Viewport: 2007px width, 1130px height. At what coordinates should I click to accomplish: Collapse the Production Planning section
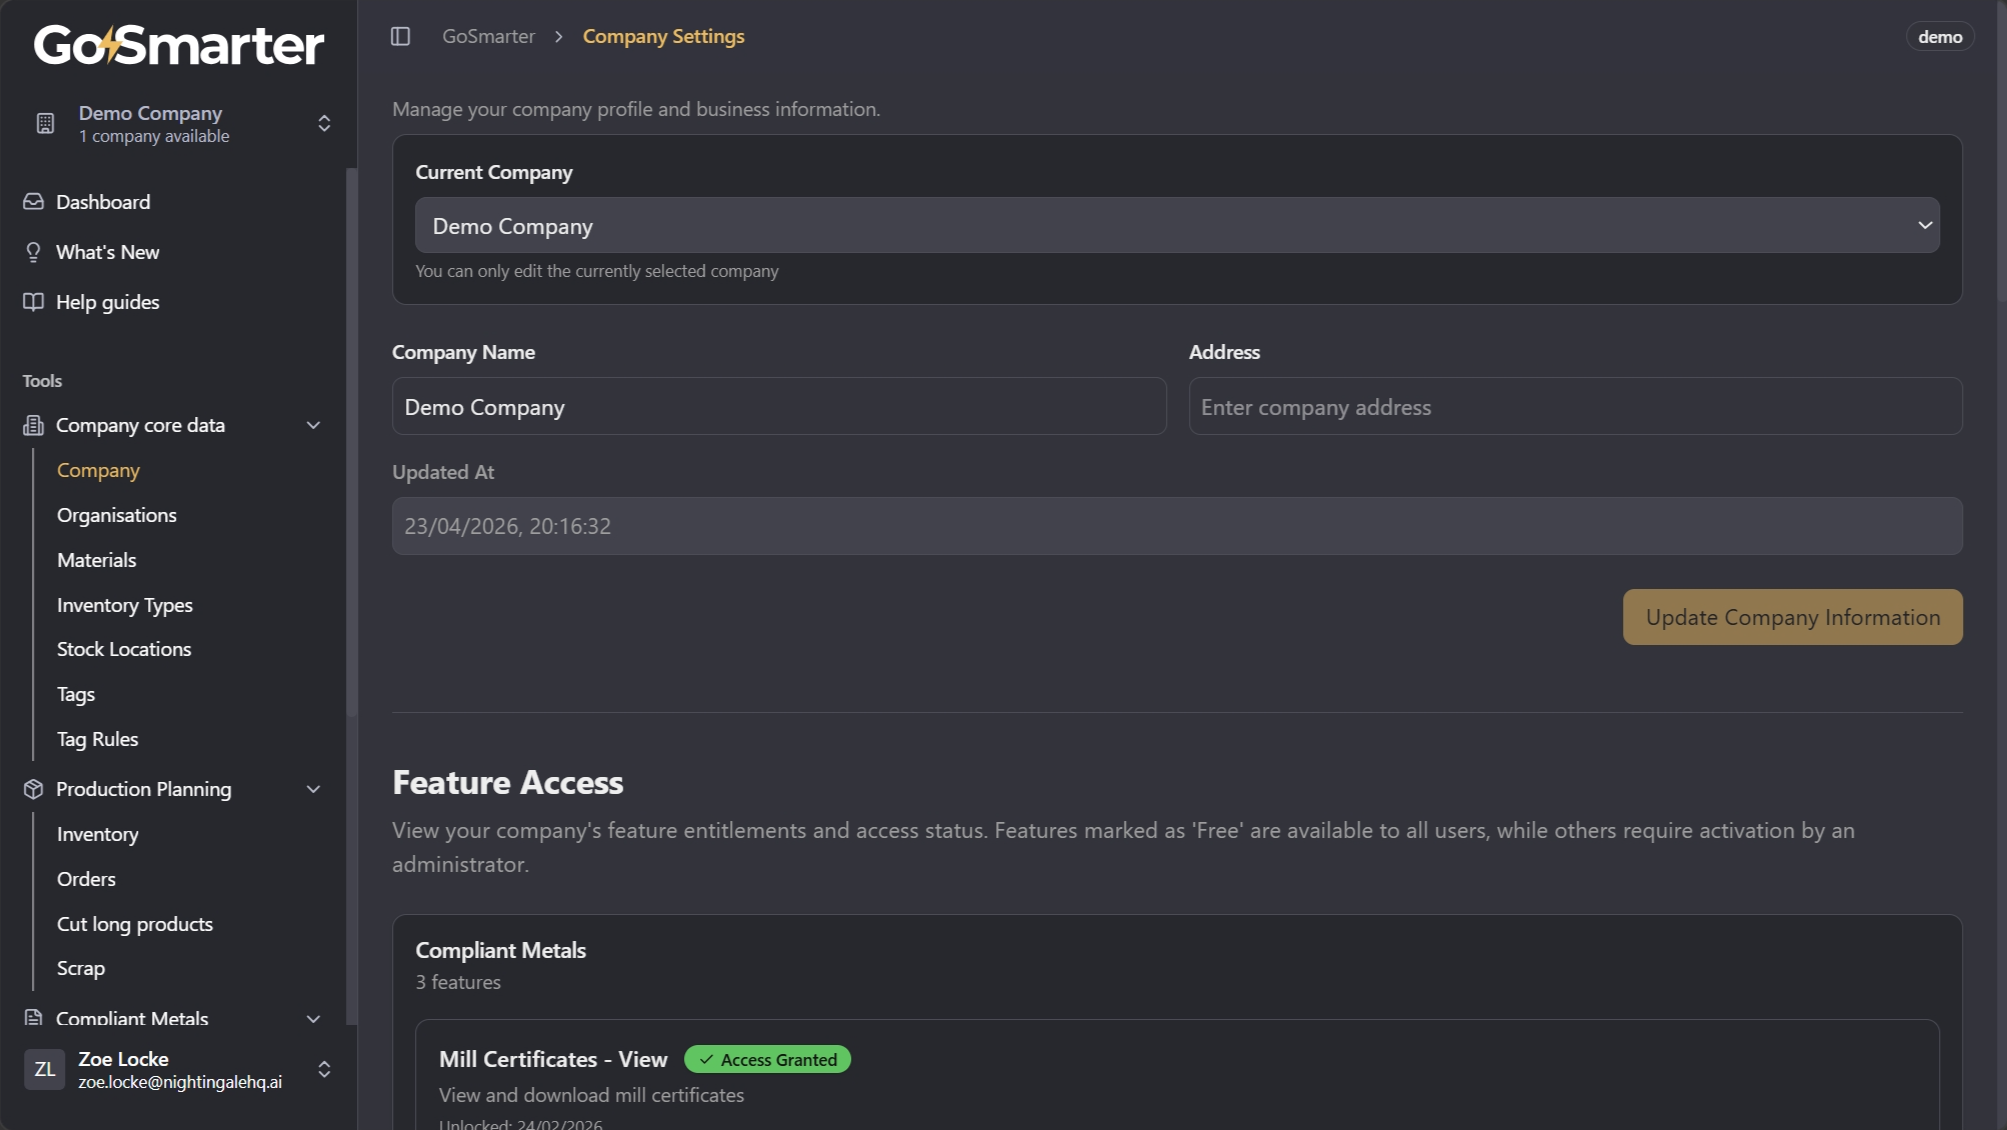pos(313,789)
